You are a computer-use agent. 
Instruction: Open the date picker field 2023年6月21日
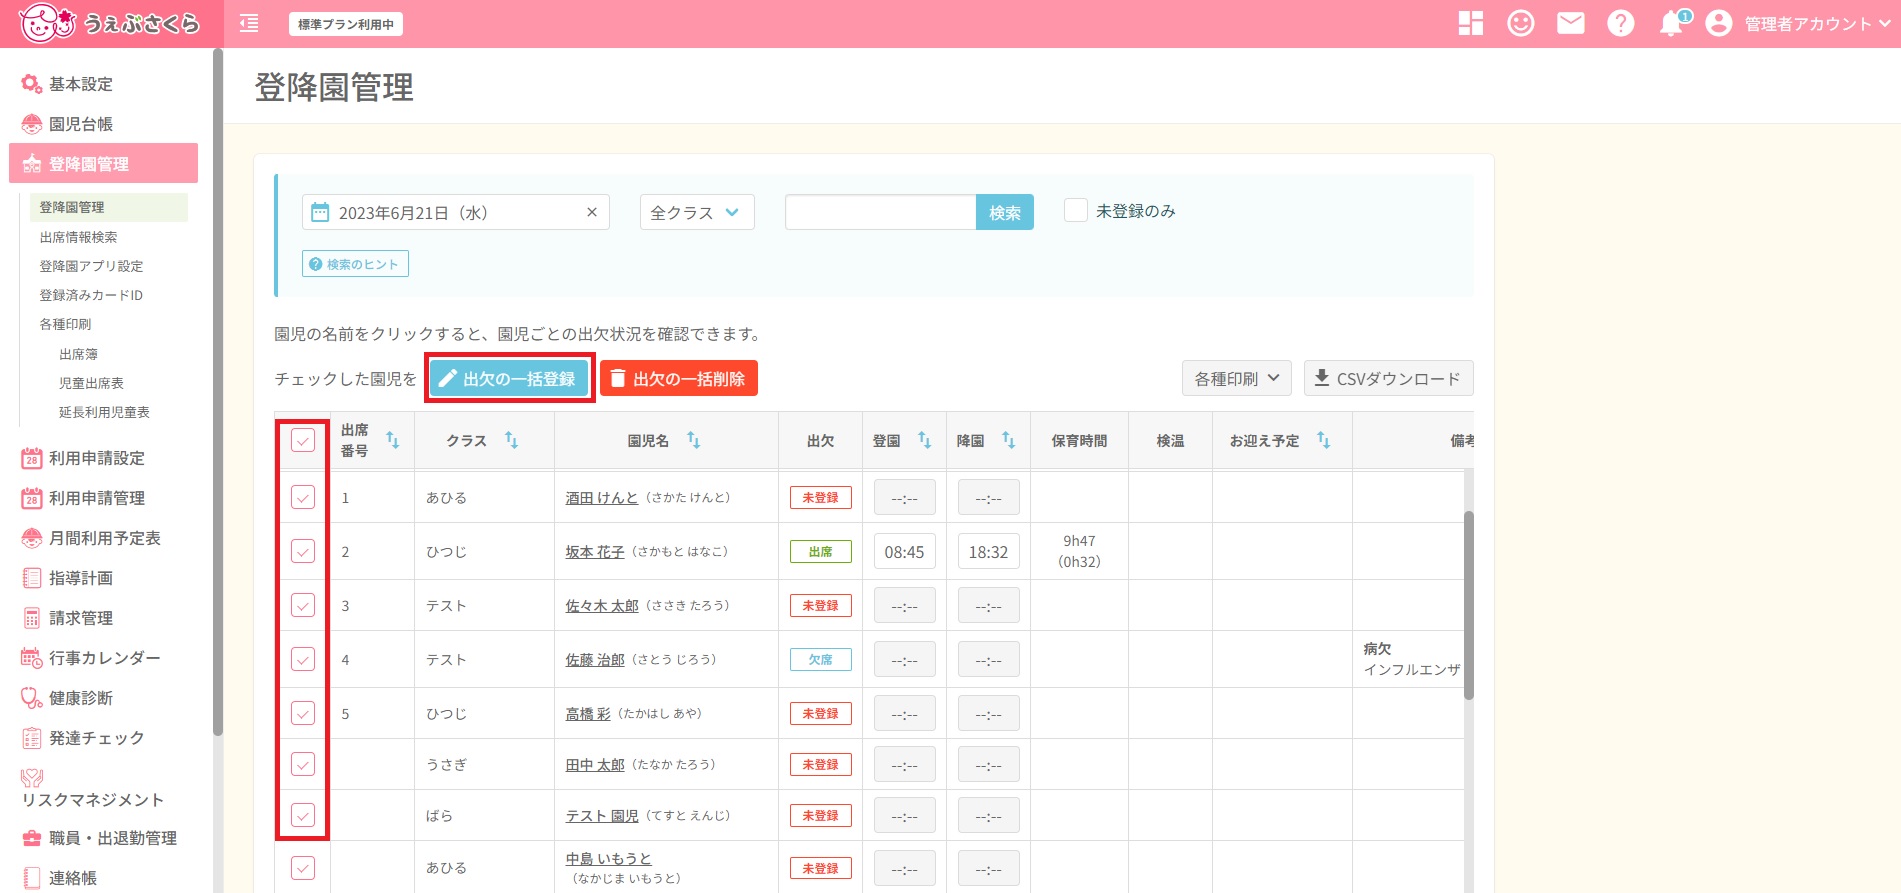pos(456,212)
